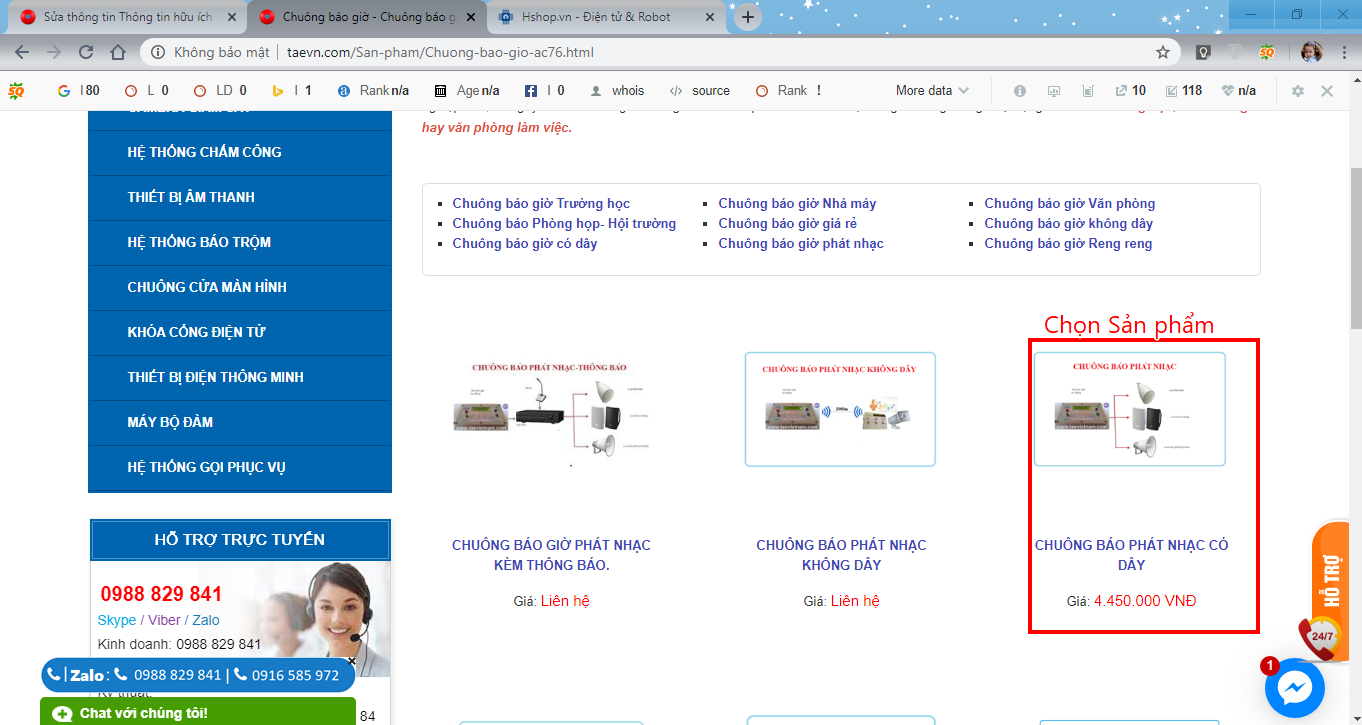
Task: Open Chuông báo giờ giá rẻ link
Action: 788,223
